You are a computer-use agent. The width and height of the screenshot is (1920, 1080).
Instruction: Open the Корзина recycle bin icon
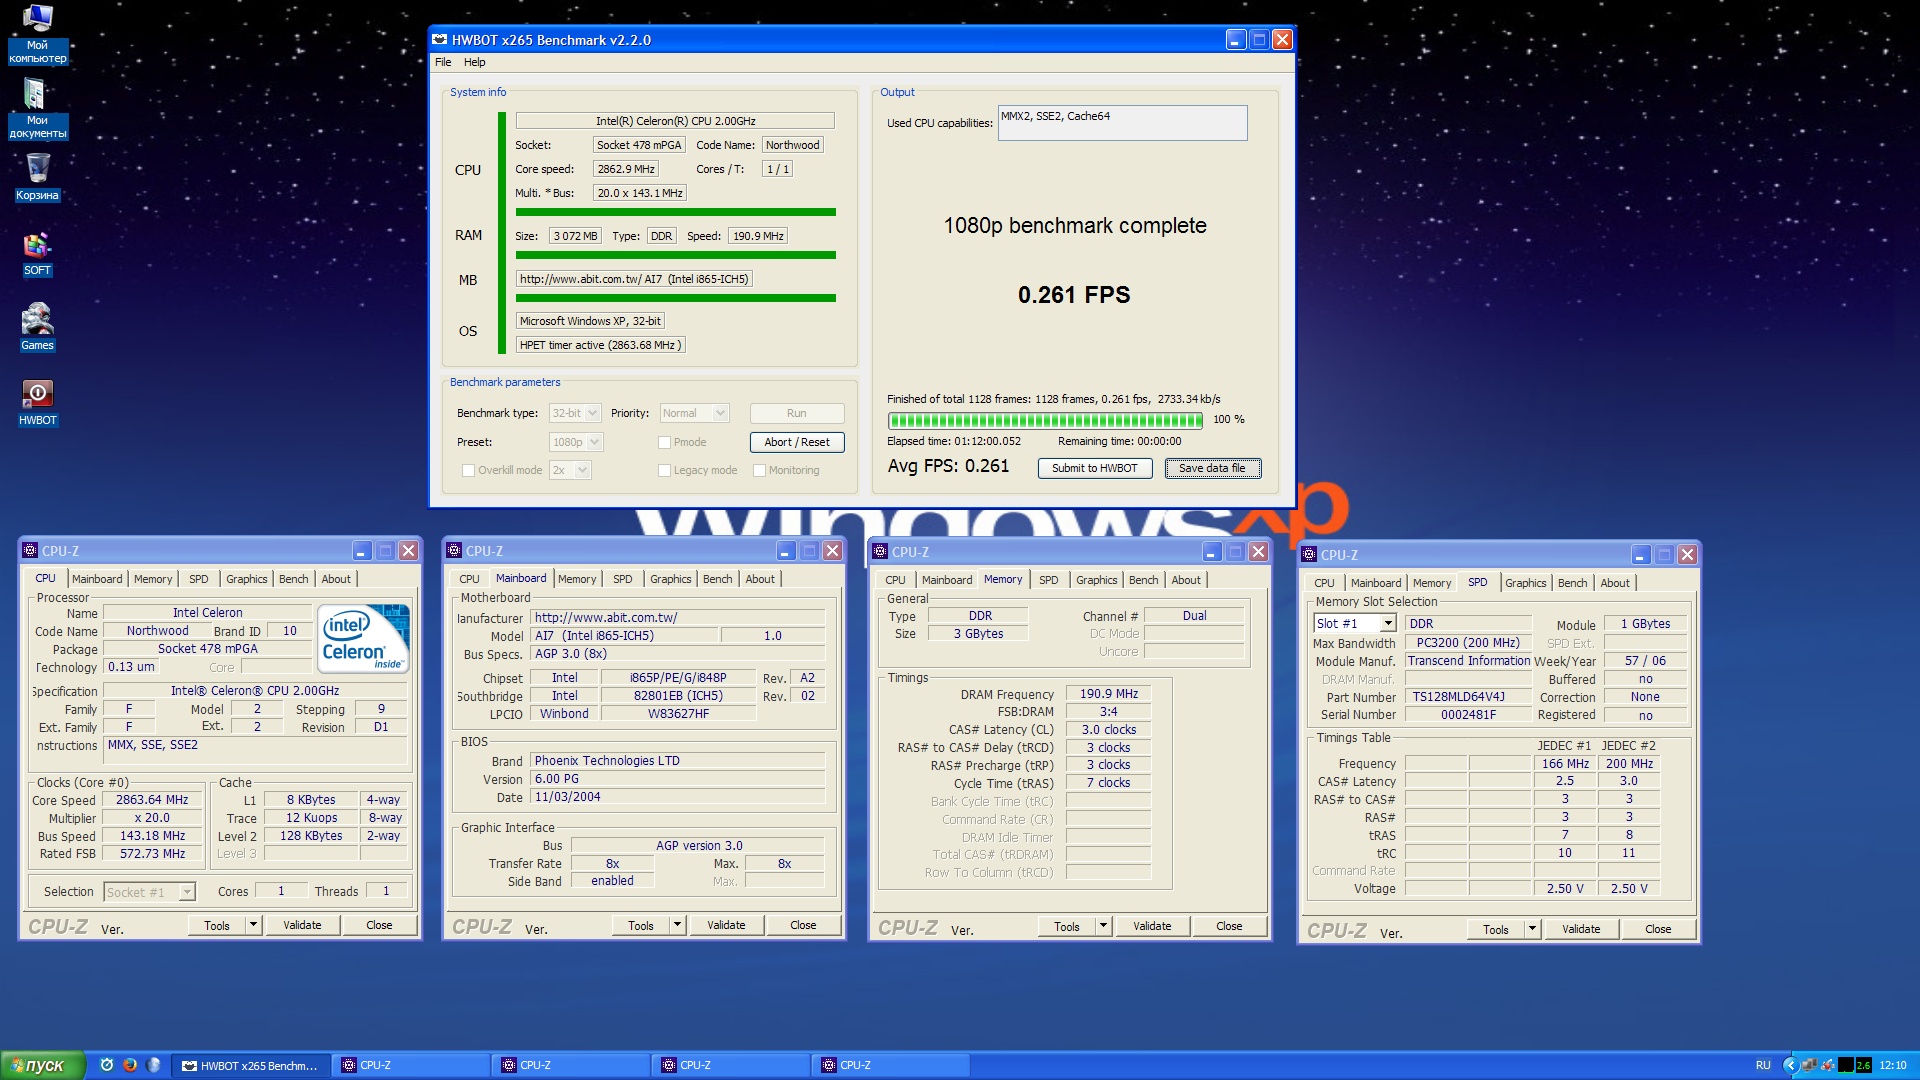coord(37,177)
